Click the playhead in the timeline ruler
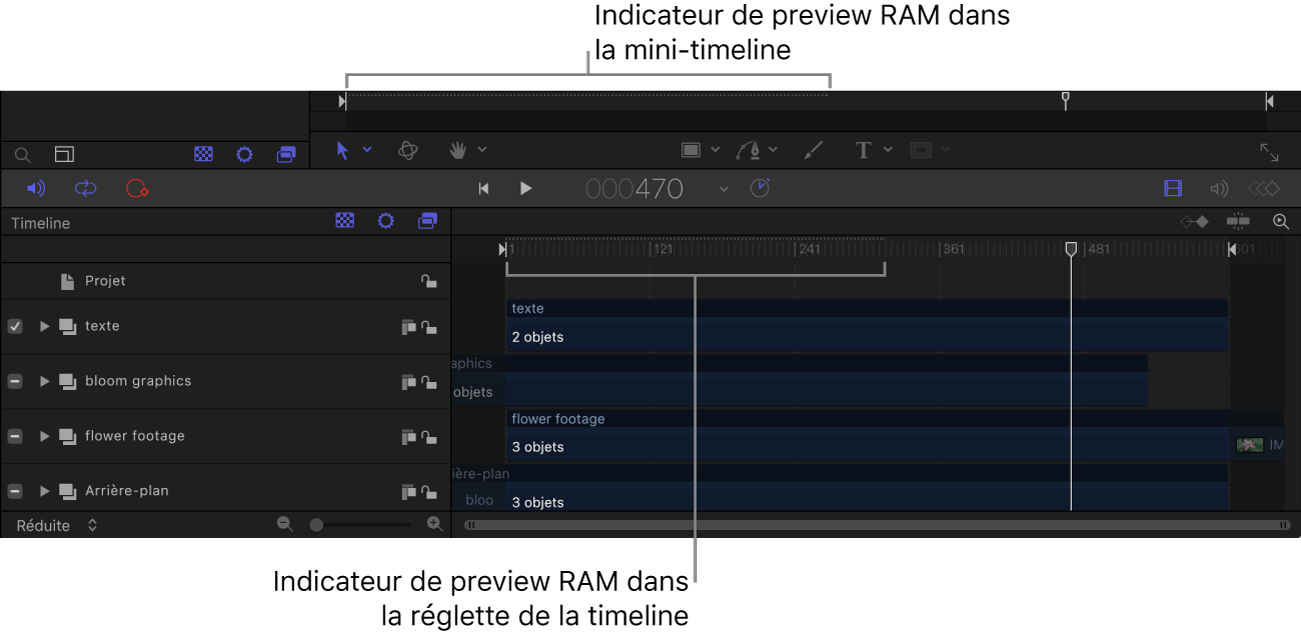This screenshot has height=633, width=1301. (1070, 249)
